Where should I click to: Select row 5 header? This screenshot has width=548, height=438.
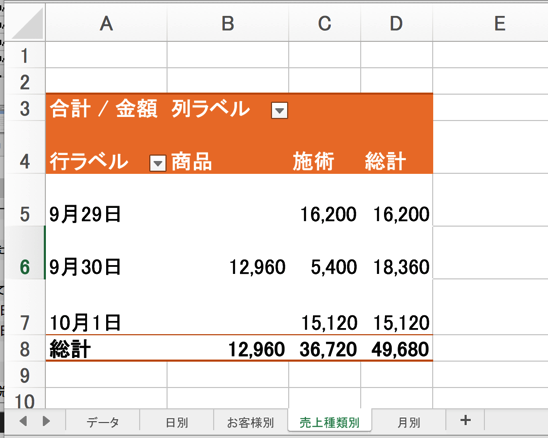(x=24, y=200)
